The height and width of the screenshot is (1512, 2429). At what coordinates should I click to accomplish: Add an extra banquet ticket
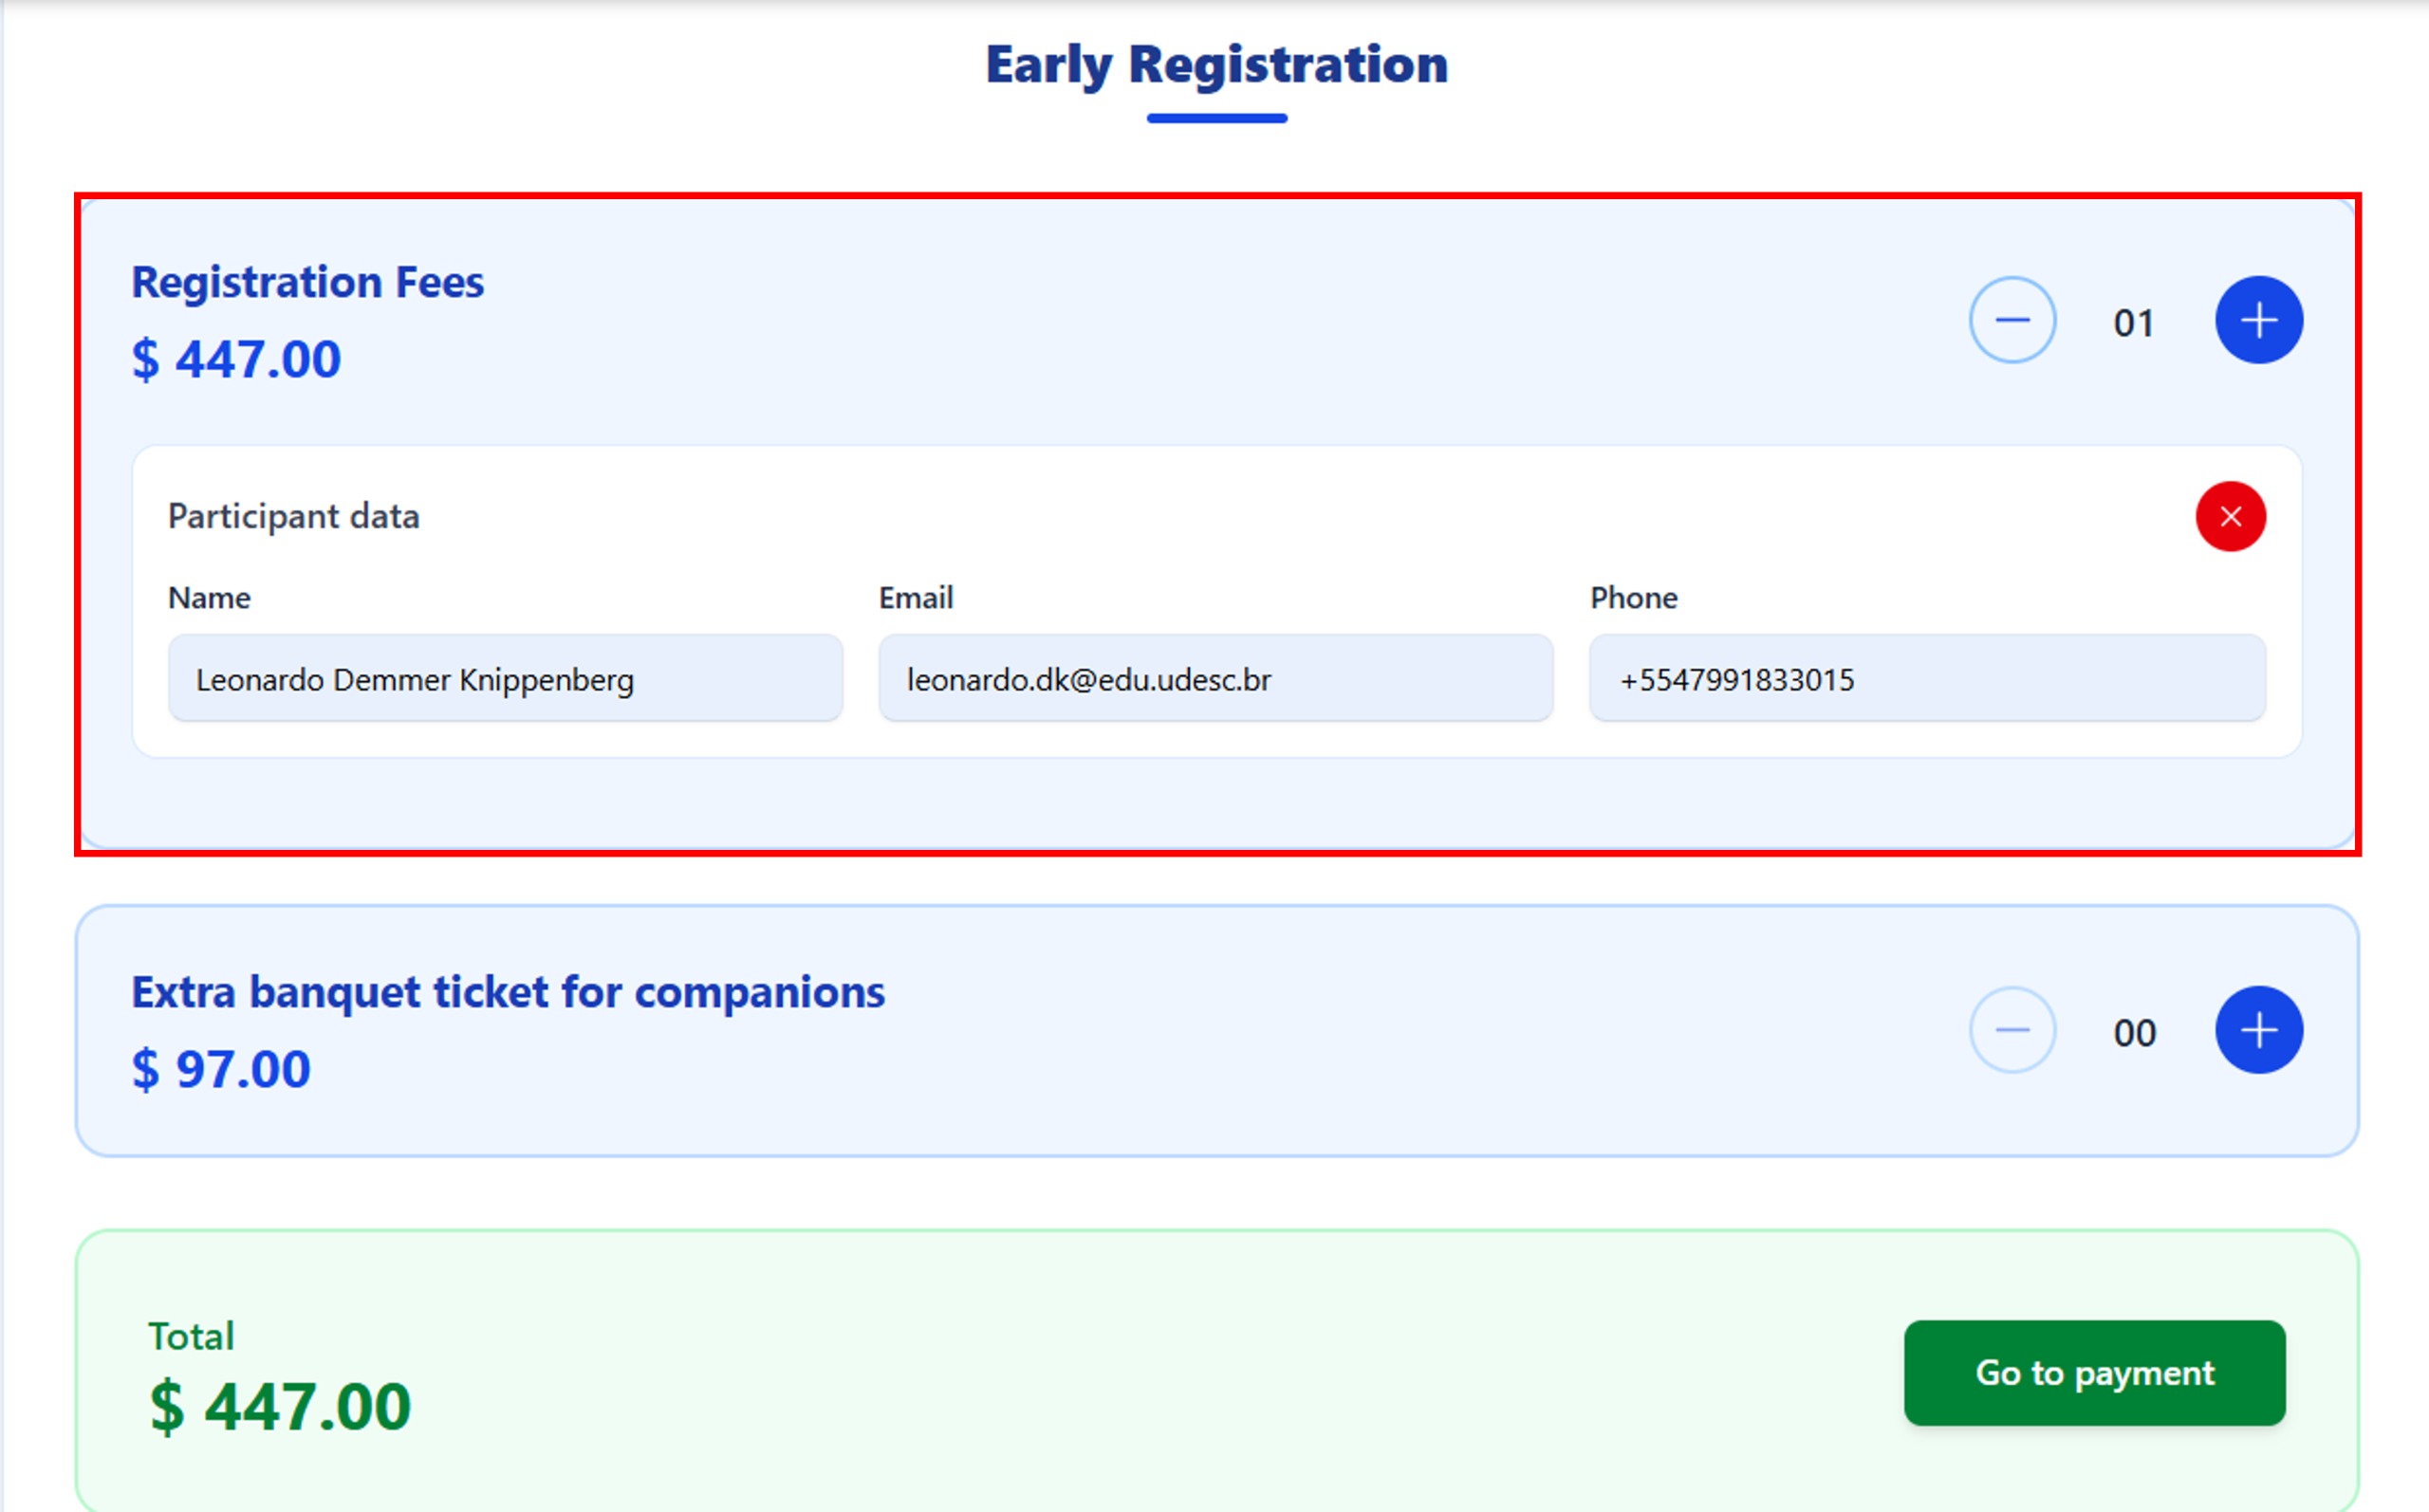(x=2258, y=1031)
